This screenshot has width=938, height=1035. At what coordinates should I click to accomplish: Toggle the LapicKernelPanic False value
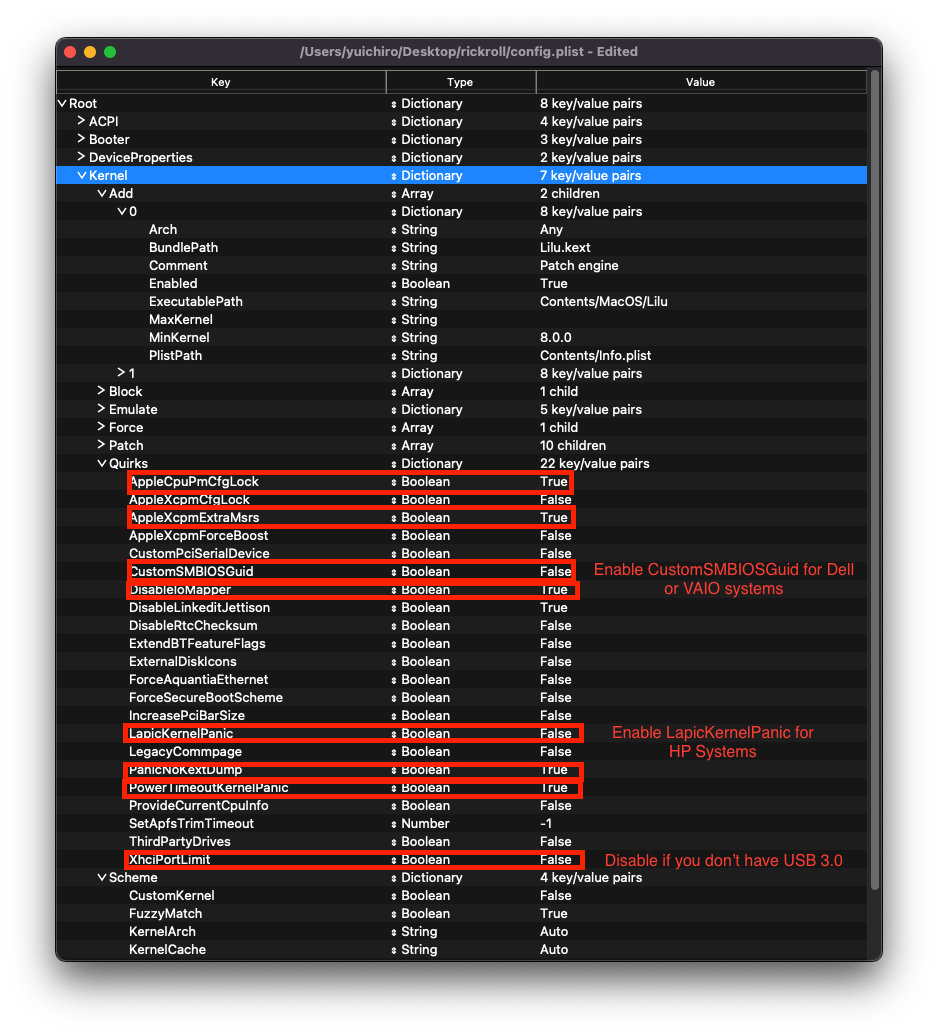[x=556, y=734]
